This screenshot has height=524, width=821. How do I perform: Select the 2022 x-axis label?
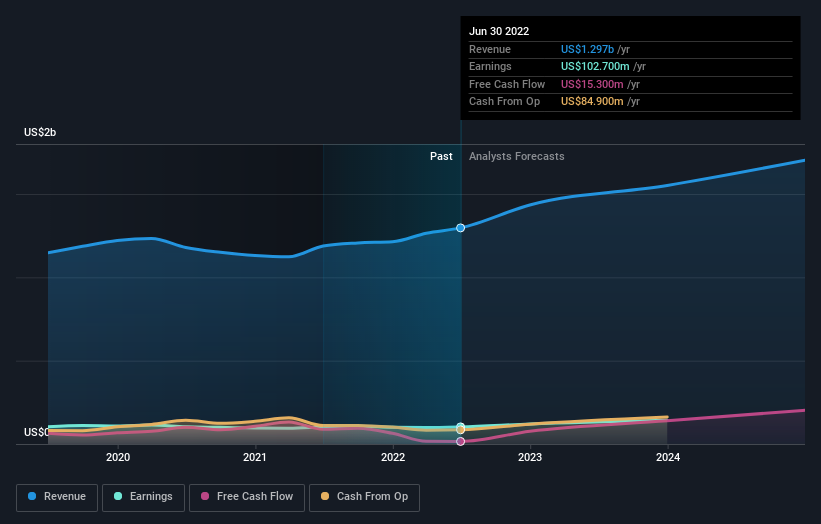393,457
